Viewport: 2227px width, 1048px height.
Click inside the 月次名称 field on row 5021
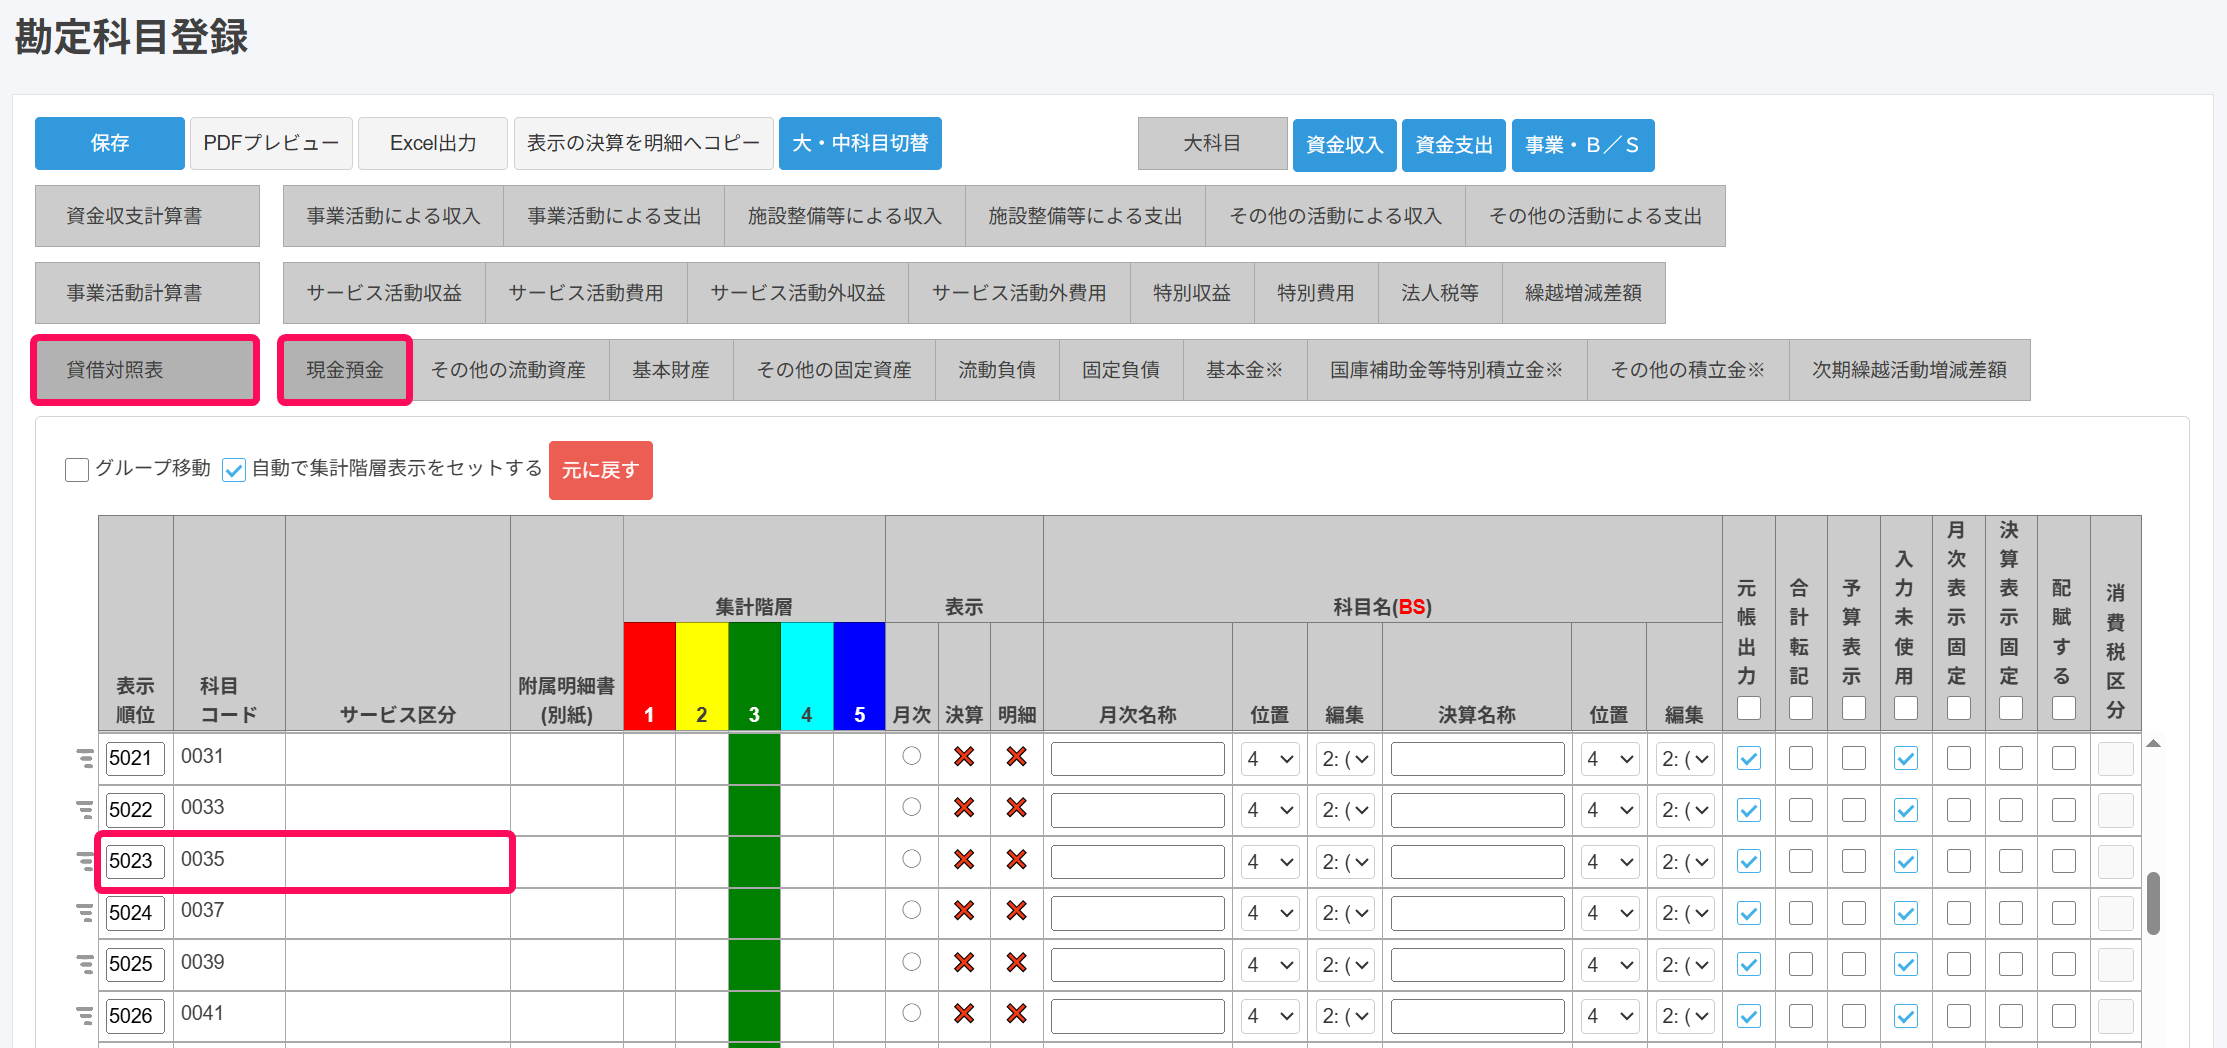[1136, 758]
